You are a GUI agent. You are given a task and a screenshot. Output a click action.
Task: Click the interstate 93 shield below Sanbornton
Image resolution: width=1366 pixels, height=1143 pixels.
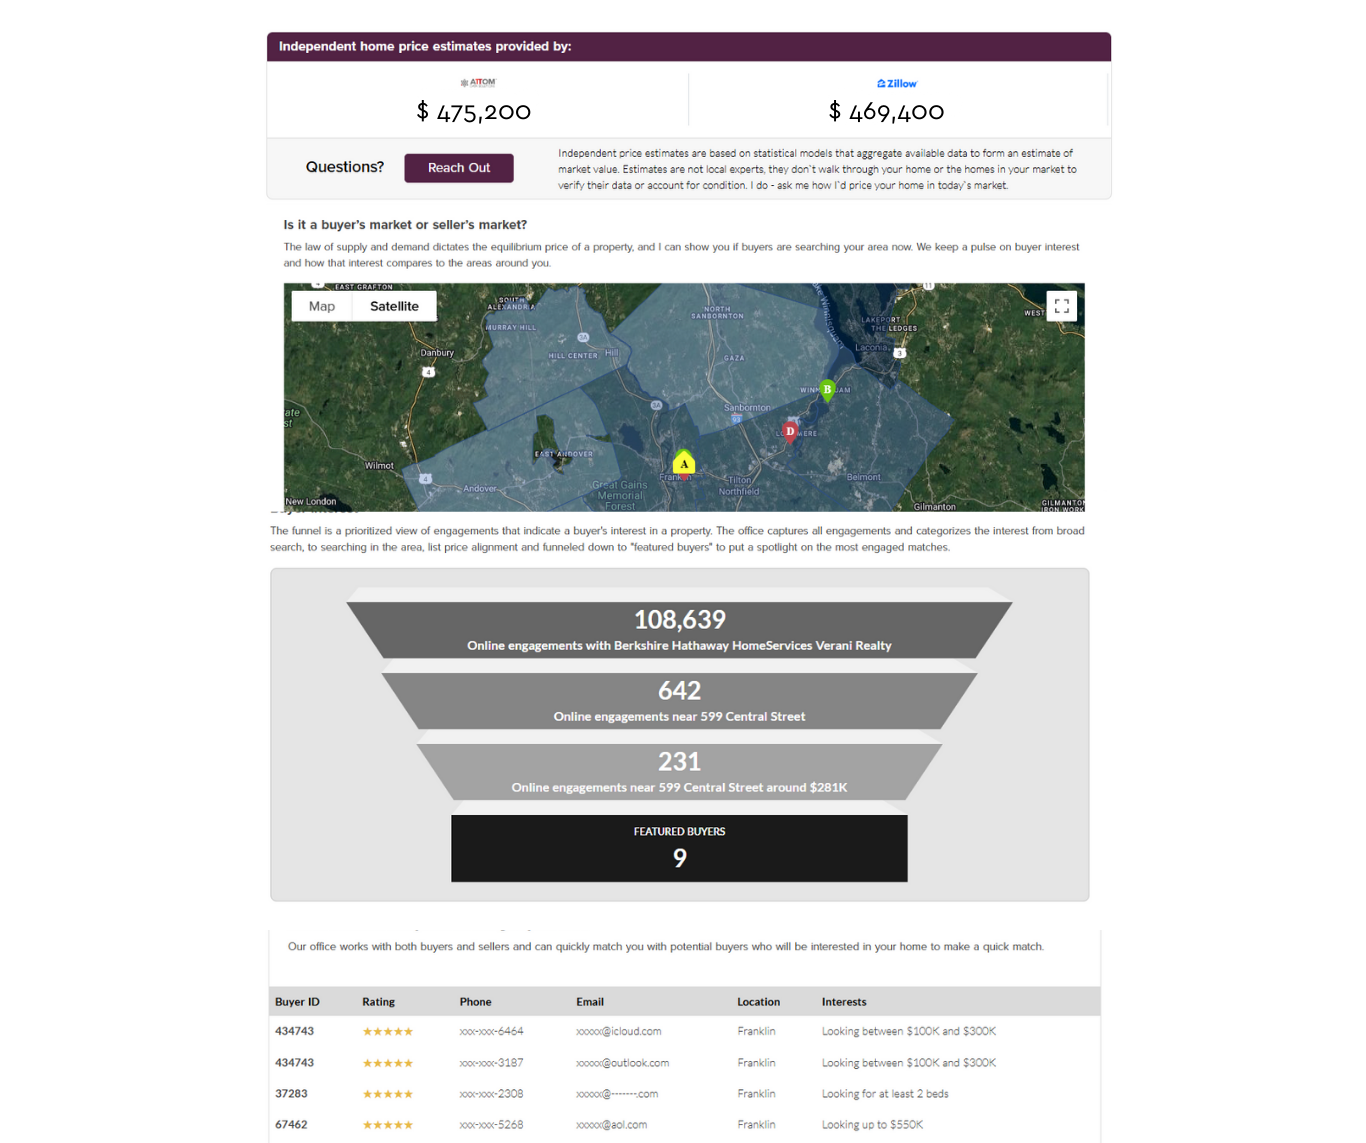(x=736, y=420)
